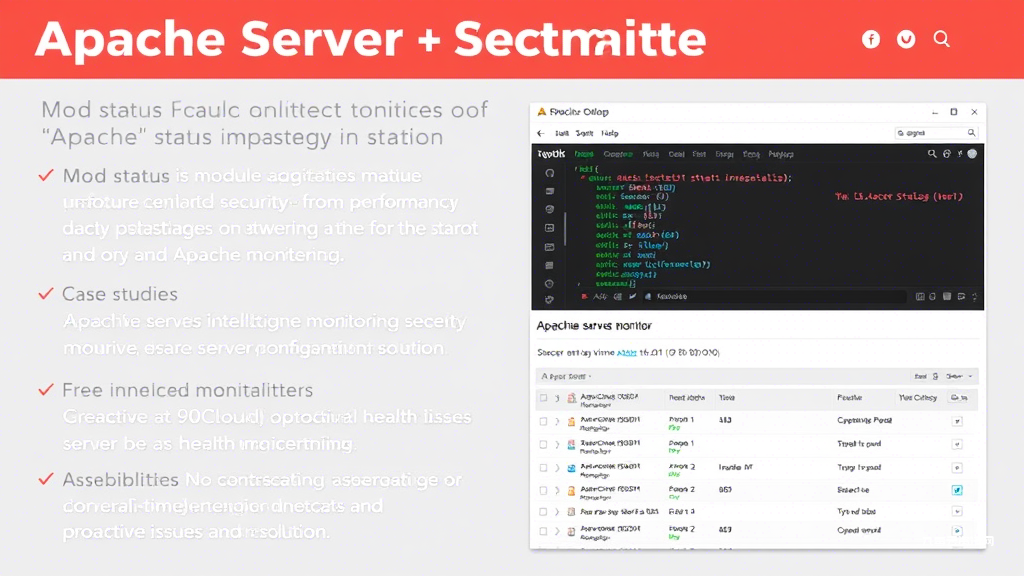Click the up-down arrows icon at bottom bar's end
The image size is (1024, 576).
974,296
